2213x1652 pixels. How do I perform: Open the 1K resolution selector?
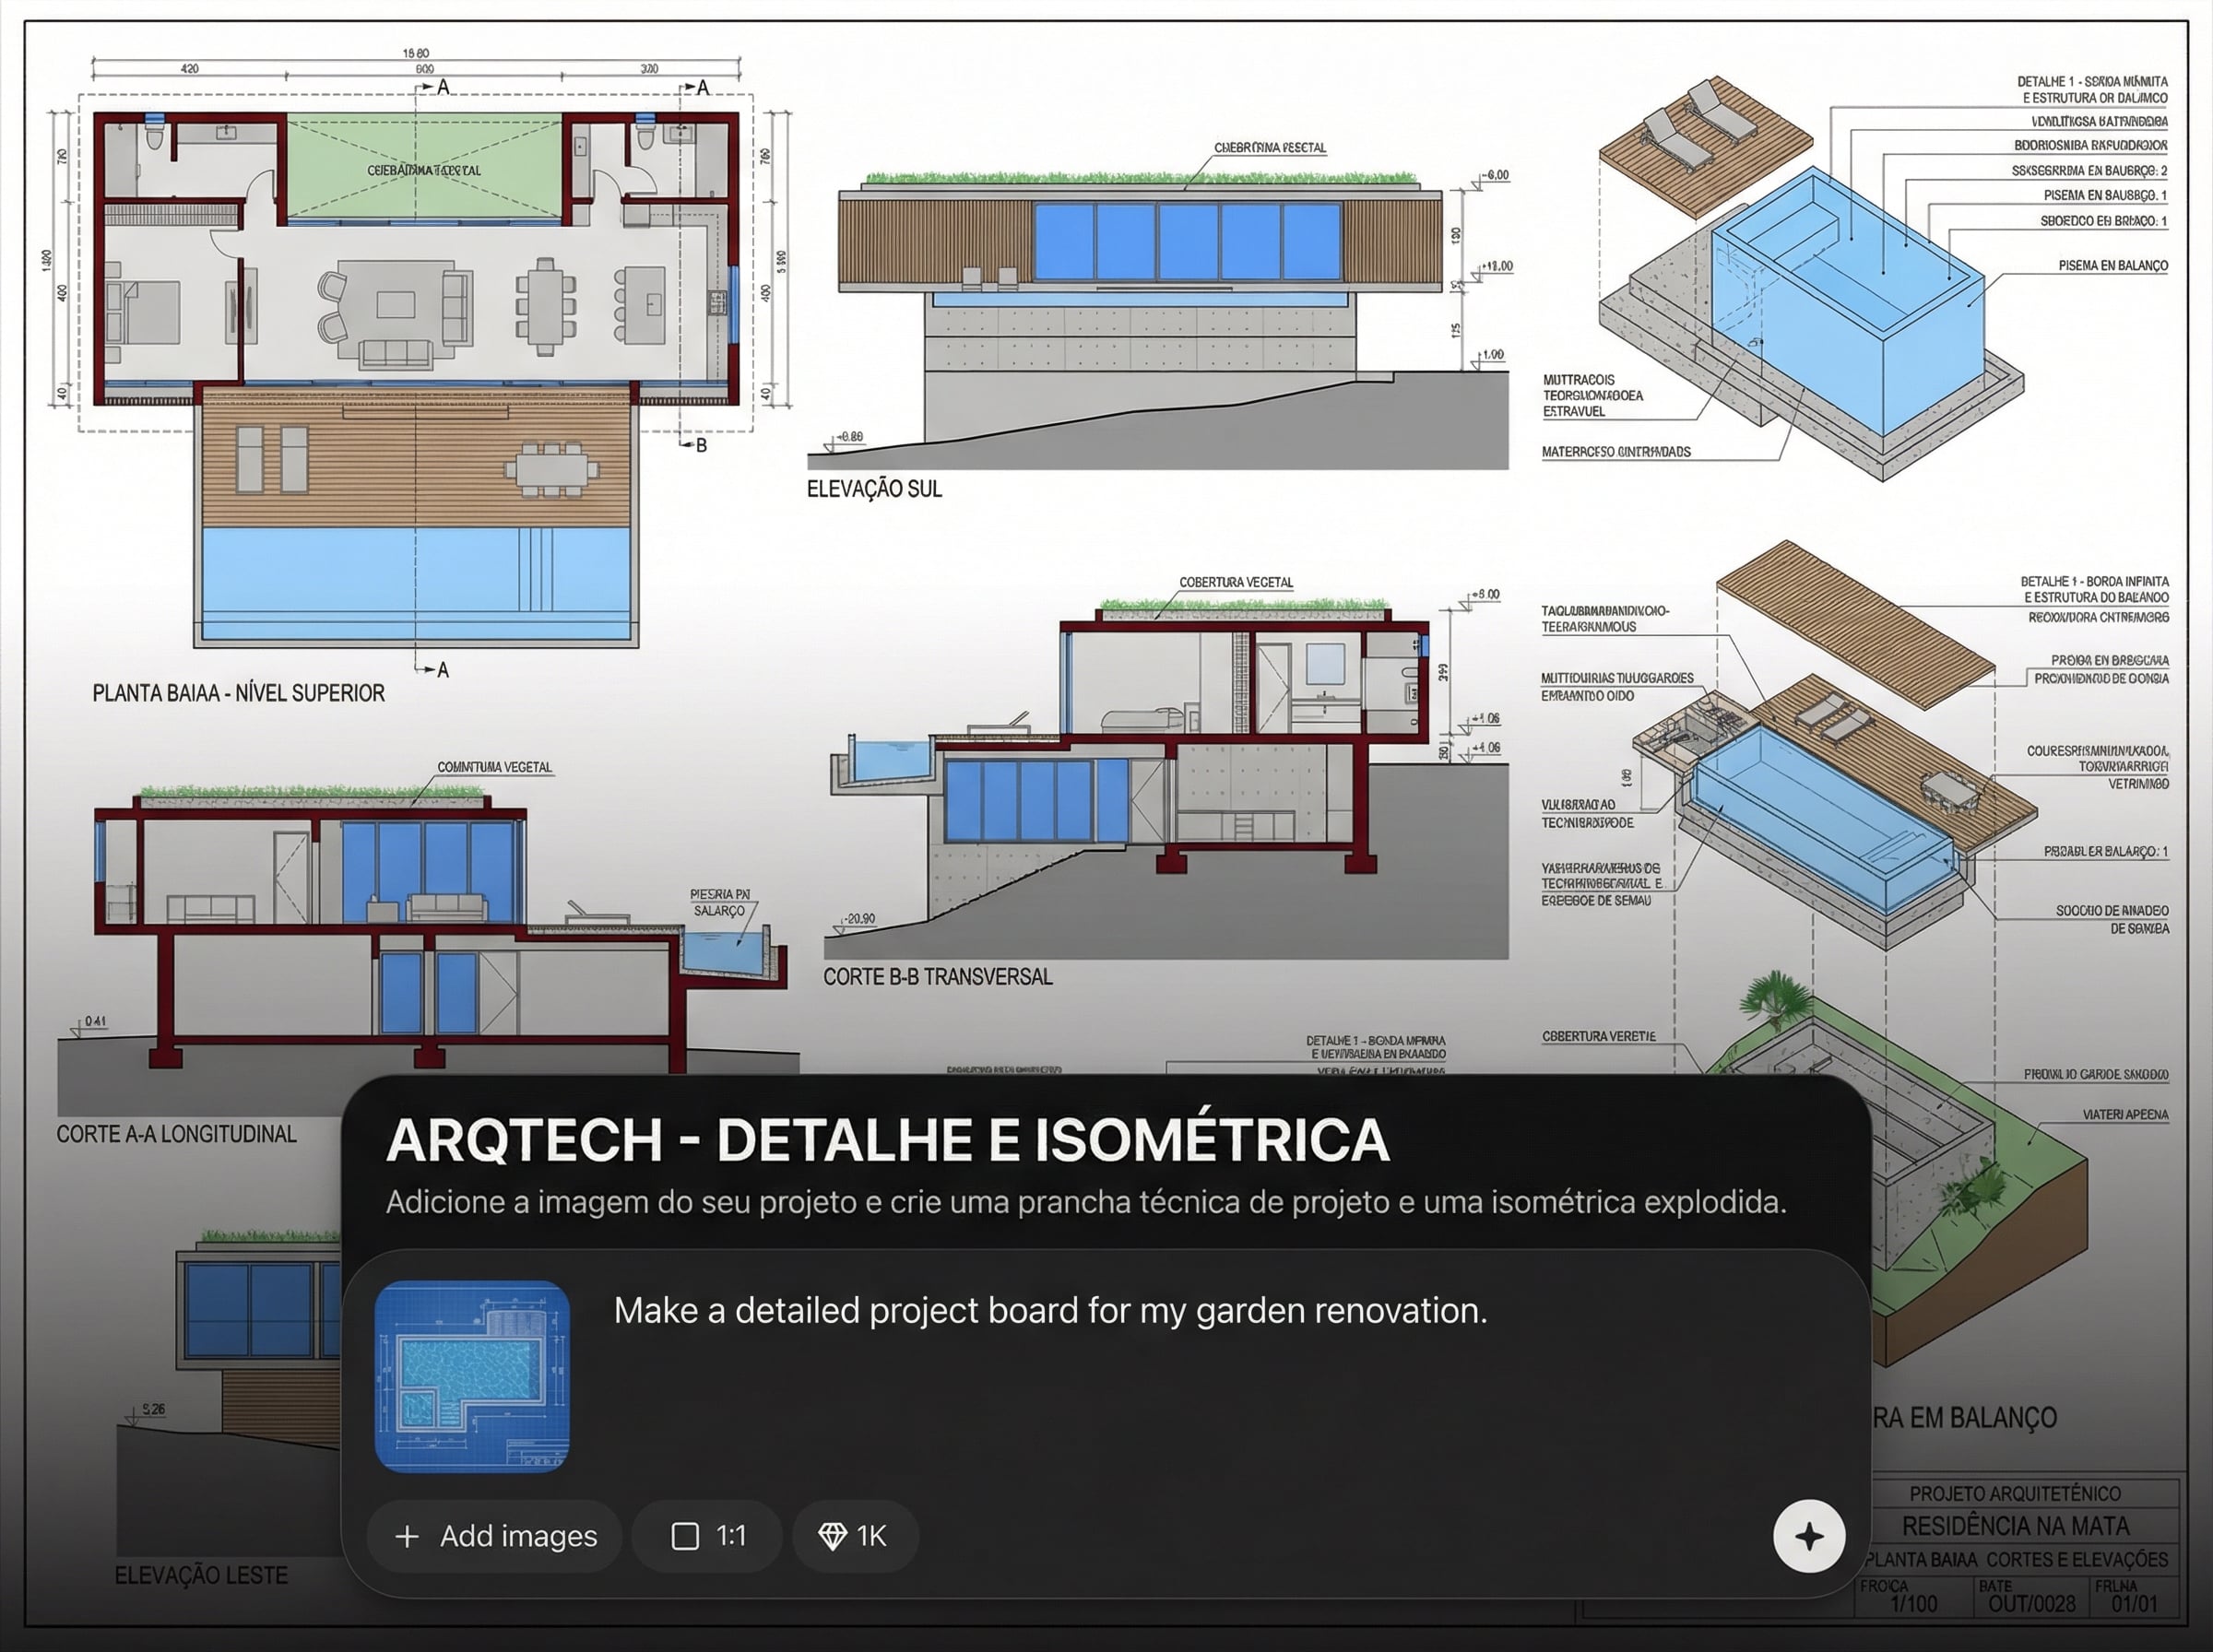tap(855, 1536)
